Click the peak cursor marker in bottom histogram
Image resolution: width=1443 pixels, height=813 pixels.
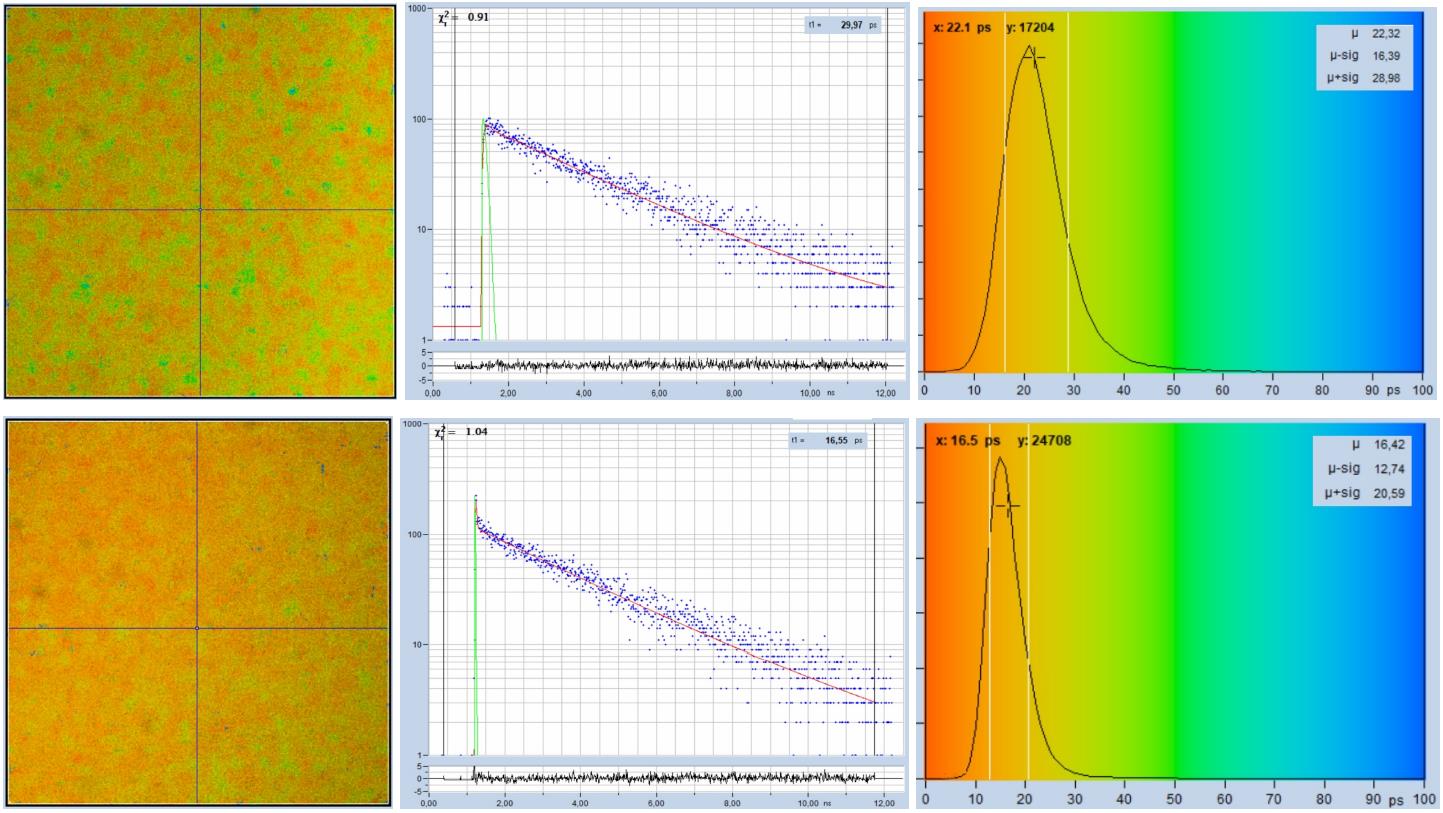(1007, 506)
